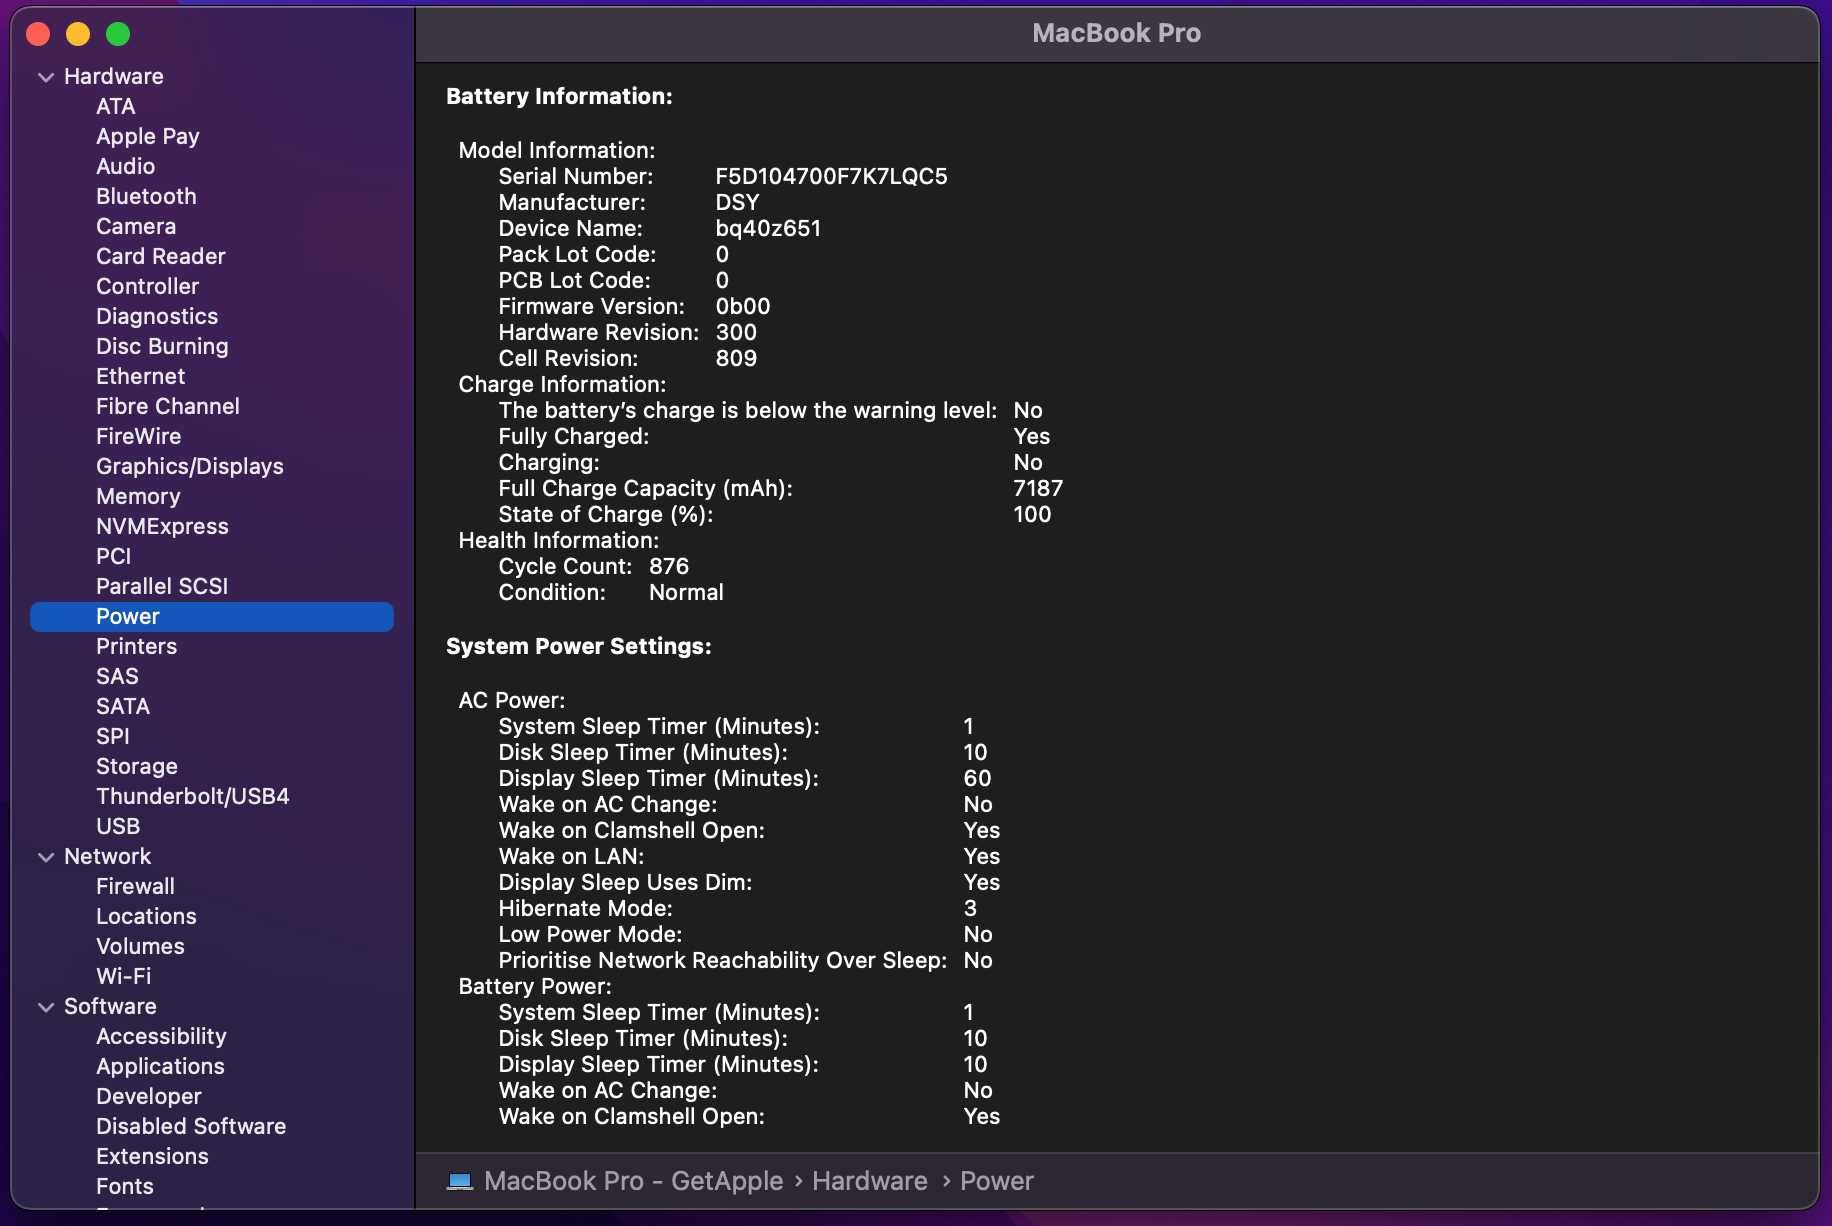Minimize window with yellow button
This screenshot has height=1226, width=1832.
78,34
